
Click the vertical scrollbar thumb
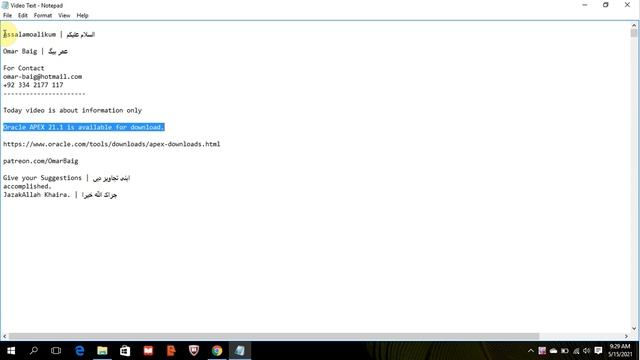tap(633, 33)
